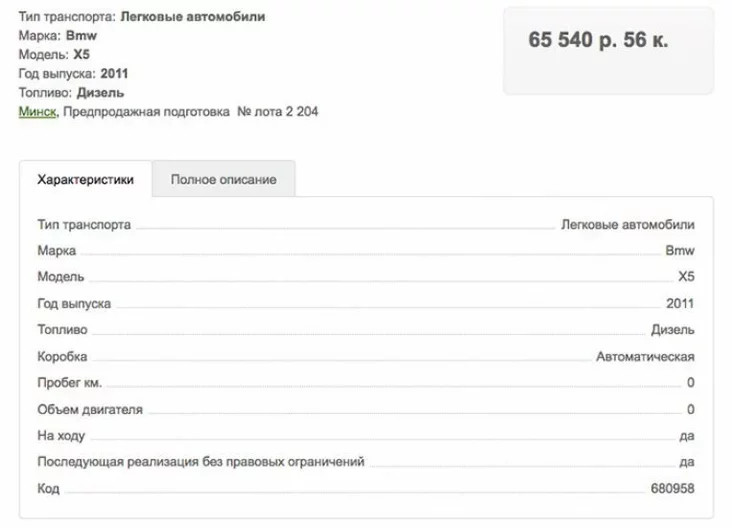Click Предпродажная подготовка text
This screenshot has width=732, height=528.
tap(147, 112)
